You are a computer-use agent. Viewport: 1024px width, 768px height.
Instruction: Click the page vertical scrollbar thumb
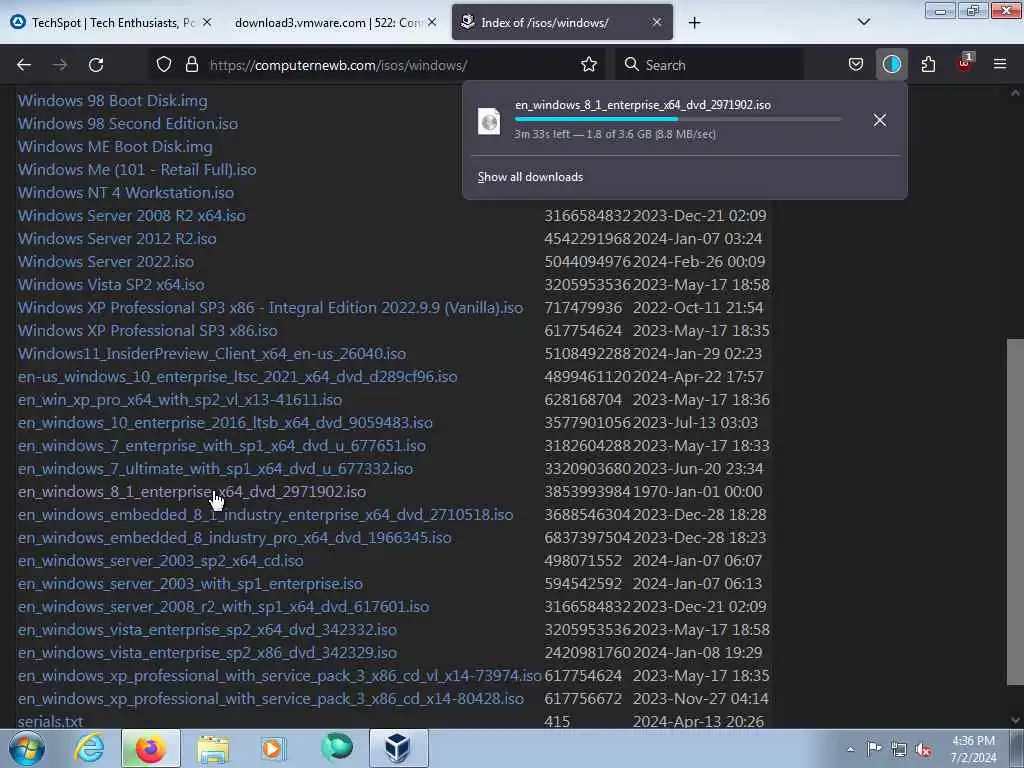click(x=1015, y=513)
